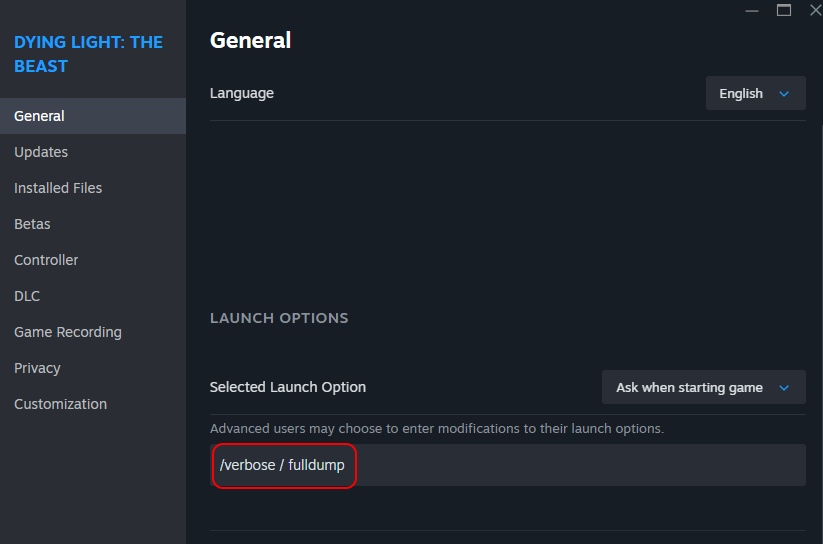This screenshot has width=823, height=544.
Task: Click the Language setting label
Action: click(x=242, y=93)
